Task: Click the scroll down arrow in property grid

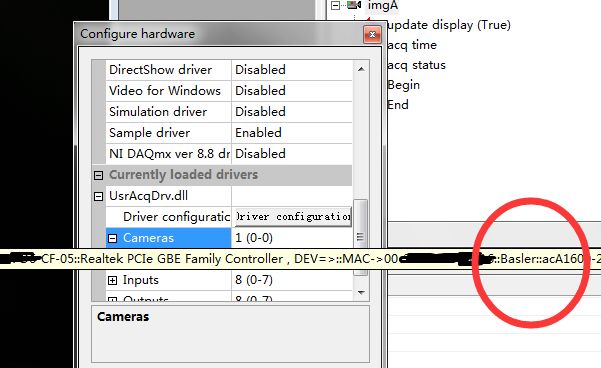Action: pyautogui.click(x=361, y=292)
